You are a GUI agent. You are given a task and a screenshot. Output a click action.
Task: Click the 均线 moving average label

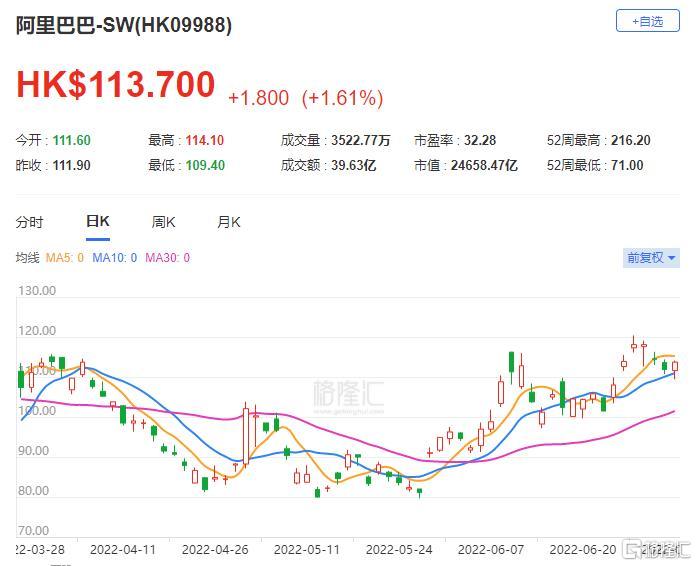click(28, 257)
